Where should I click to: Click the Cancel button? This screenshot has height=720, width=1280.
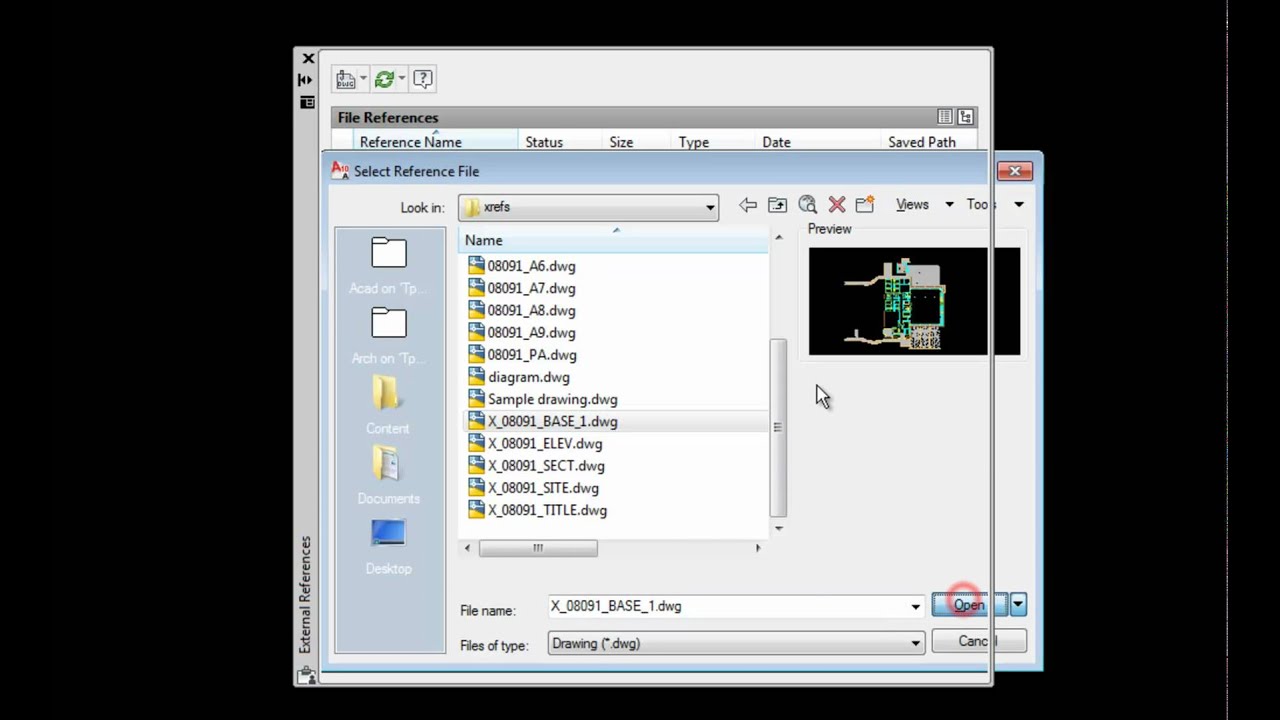point(978,642)
